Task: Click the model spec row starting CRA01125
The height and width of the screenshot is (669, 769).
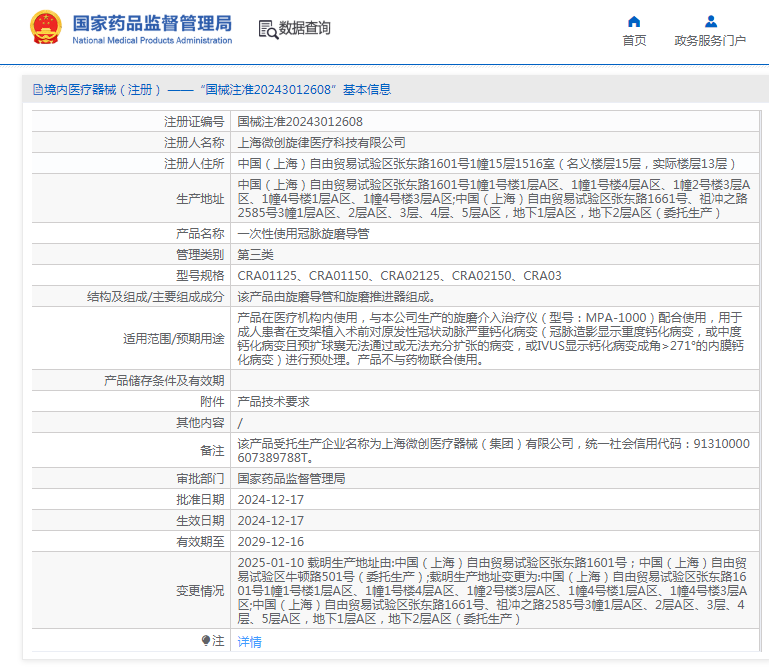Action: 399,275
